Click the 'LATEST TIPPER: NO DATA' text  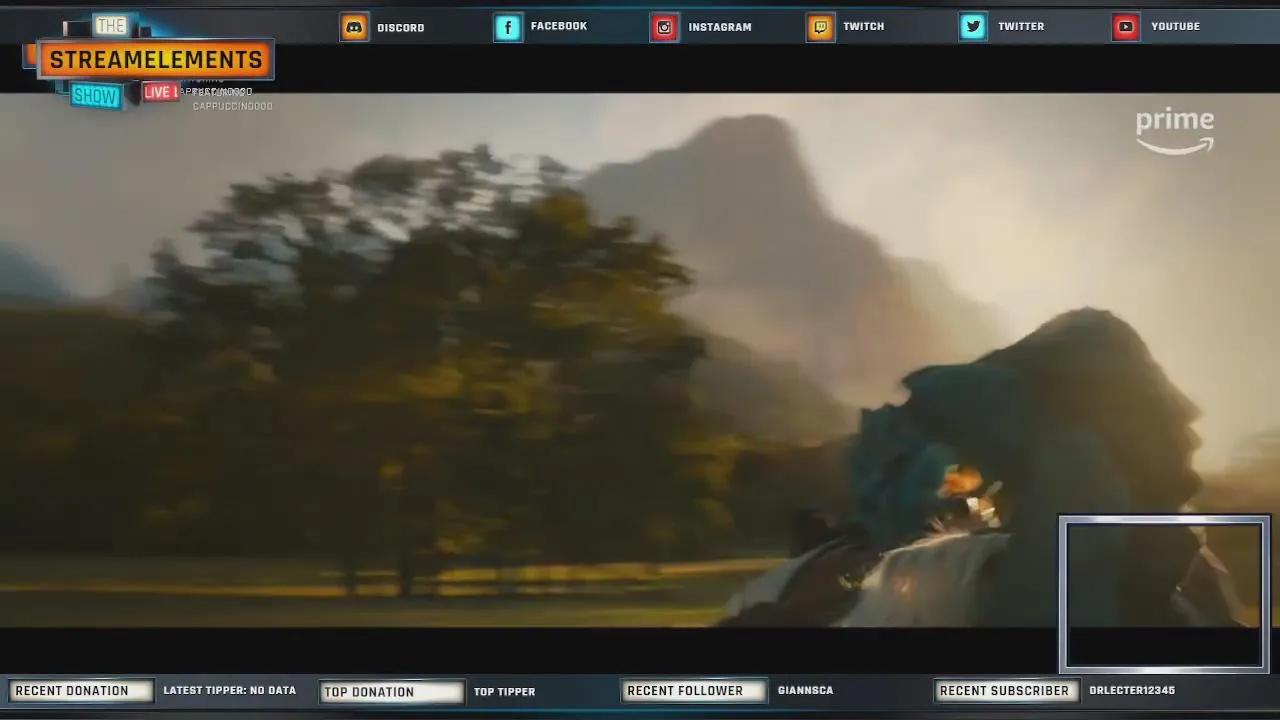point(230,691)
